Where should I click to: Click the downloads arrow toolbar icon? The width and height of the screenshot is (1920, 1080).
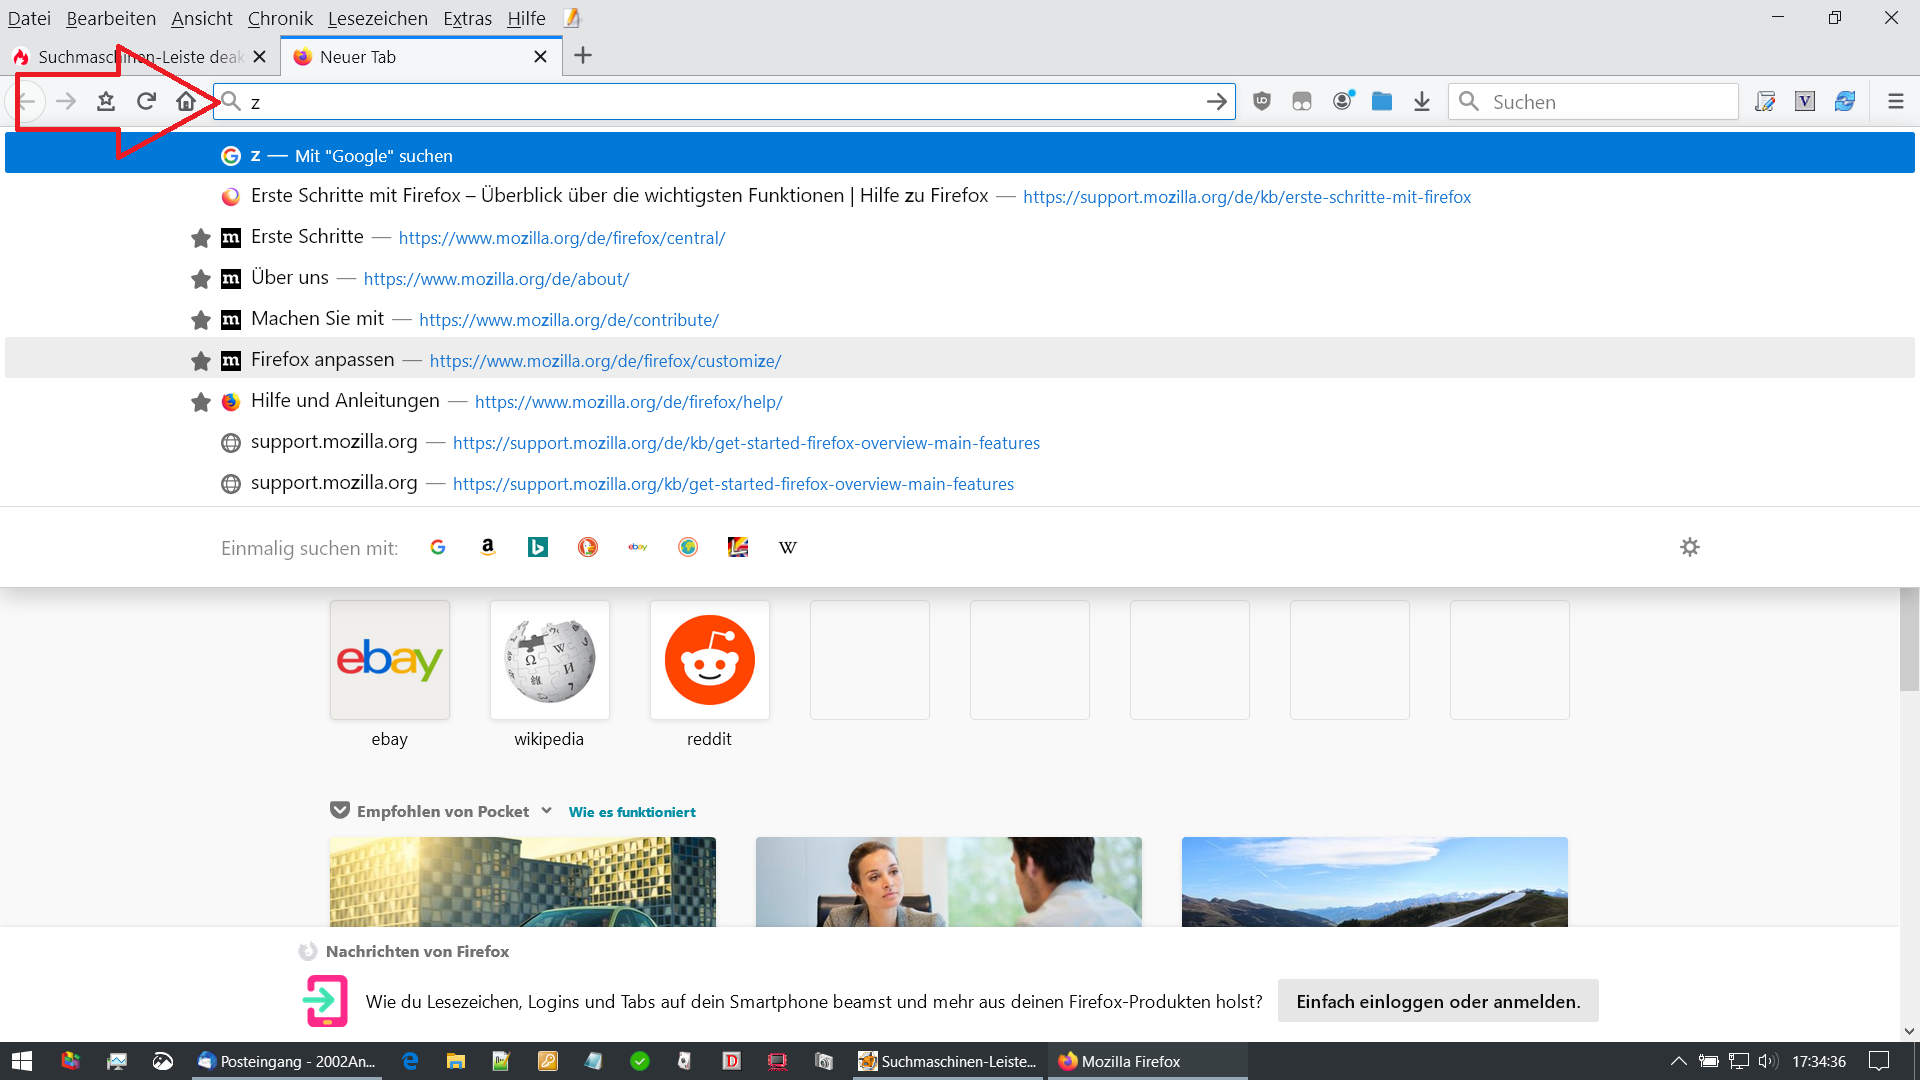(1422, 101)
